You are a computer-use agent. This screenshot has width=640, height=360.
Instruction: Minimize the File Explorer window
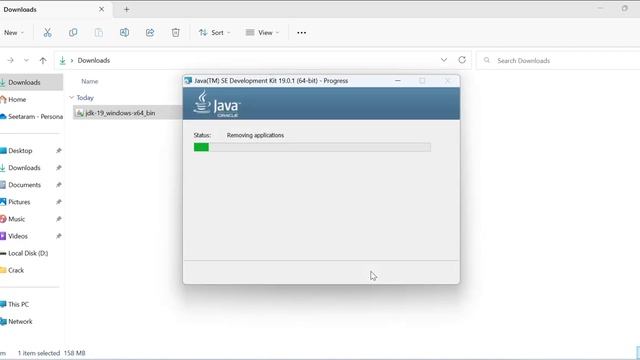pos(600,8)
